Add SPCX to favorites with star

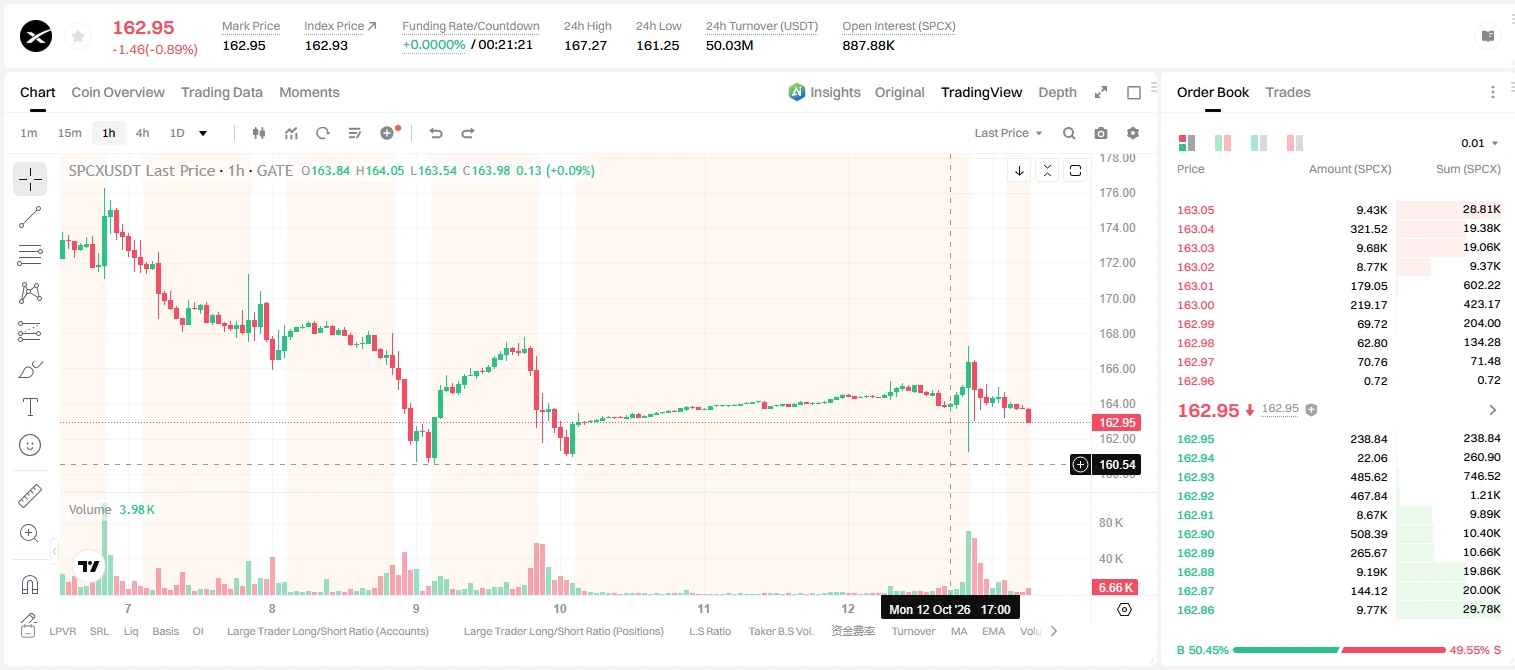pyautogui.click(x=77, y=37)
